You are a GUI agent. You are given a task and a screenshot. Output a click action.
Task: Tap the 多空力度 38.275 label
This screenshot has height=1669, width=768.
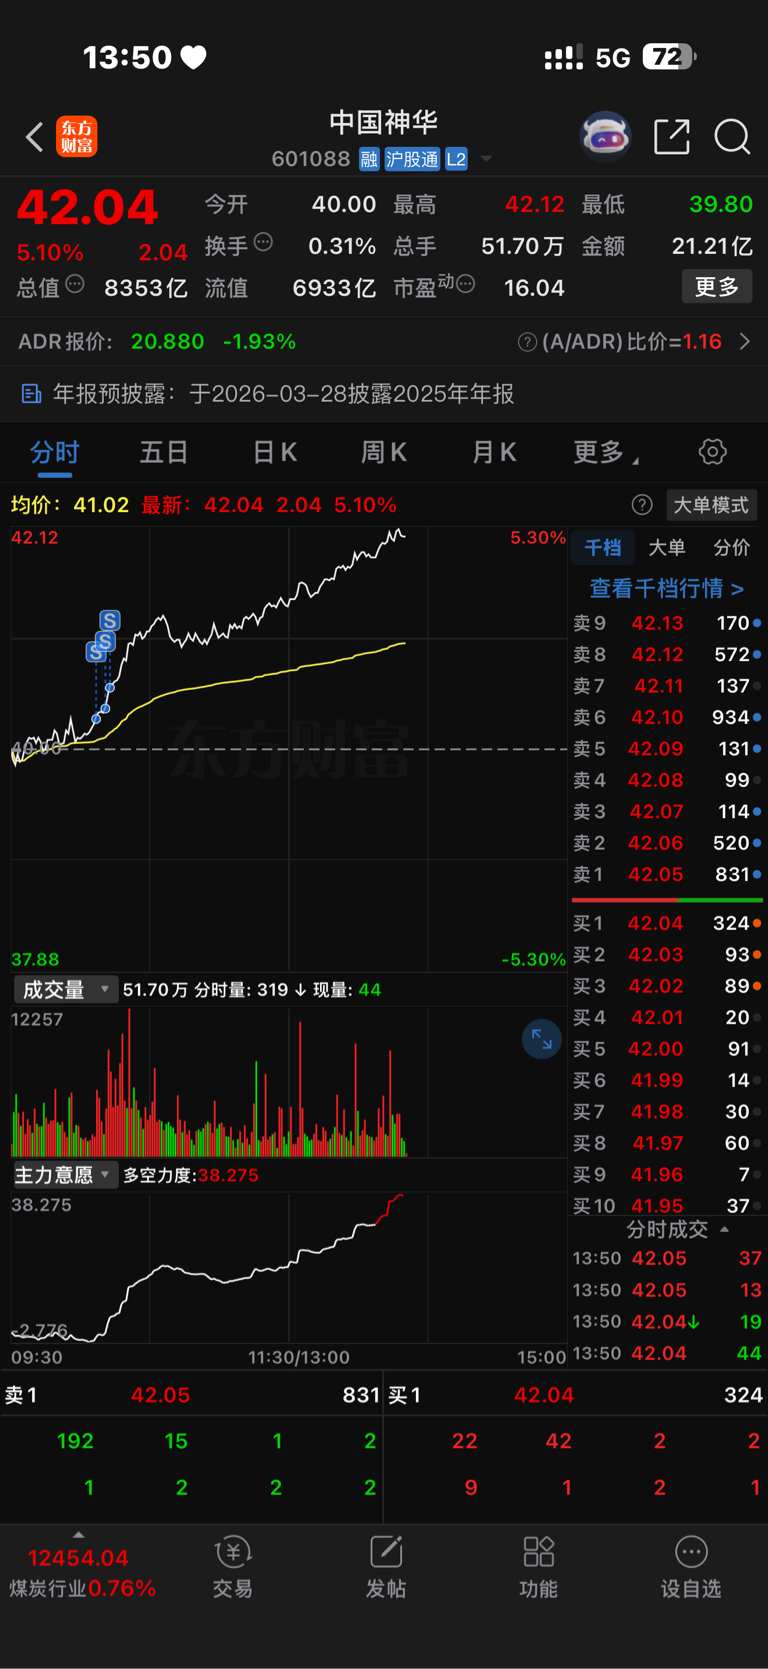click(x=190, y=1175)
